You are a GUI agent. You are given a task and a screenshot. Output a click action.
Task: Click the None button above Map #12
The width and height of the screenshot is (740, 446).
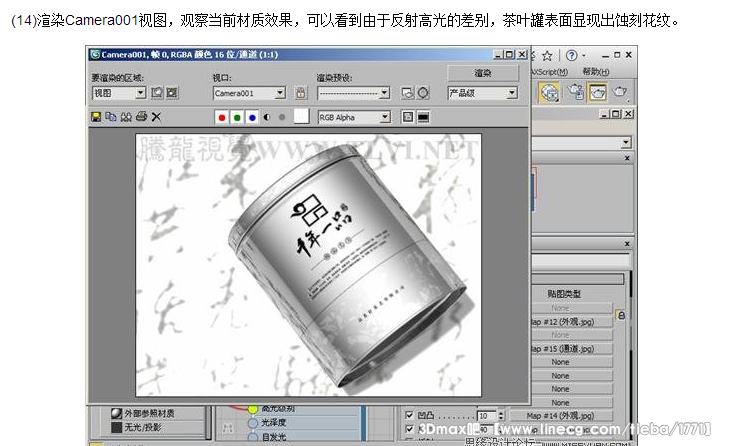pos(572,308)
